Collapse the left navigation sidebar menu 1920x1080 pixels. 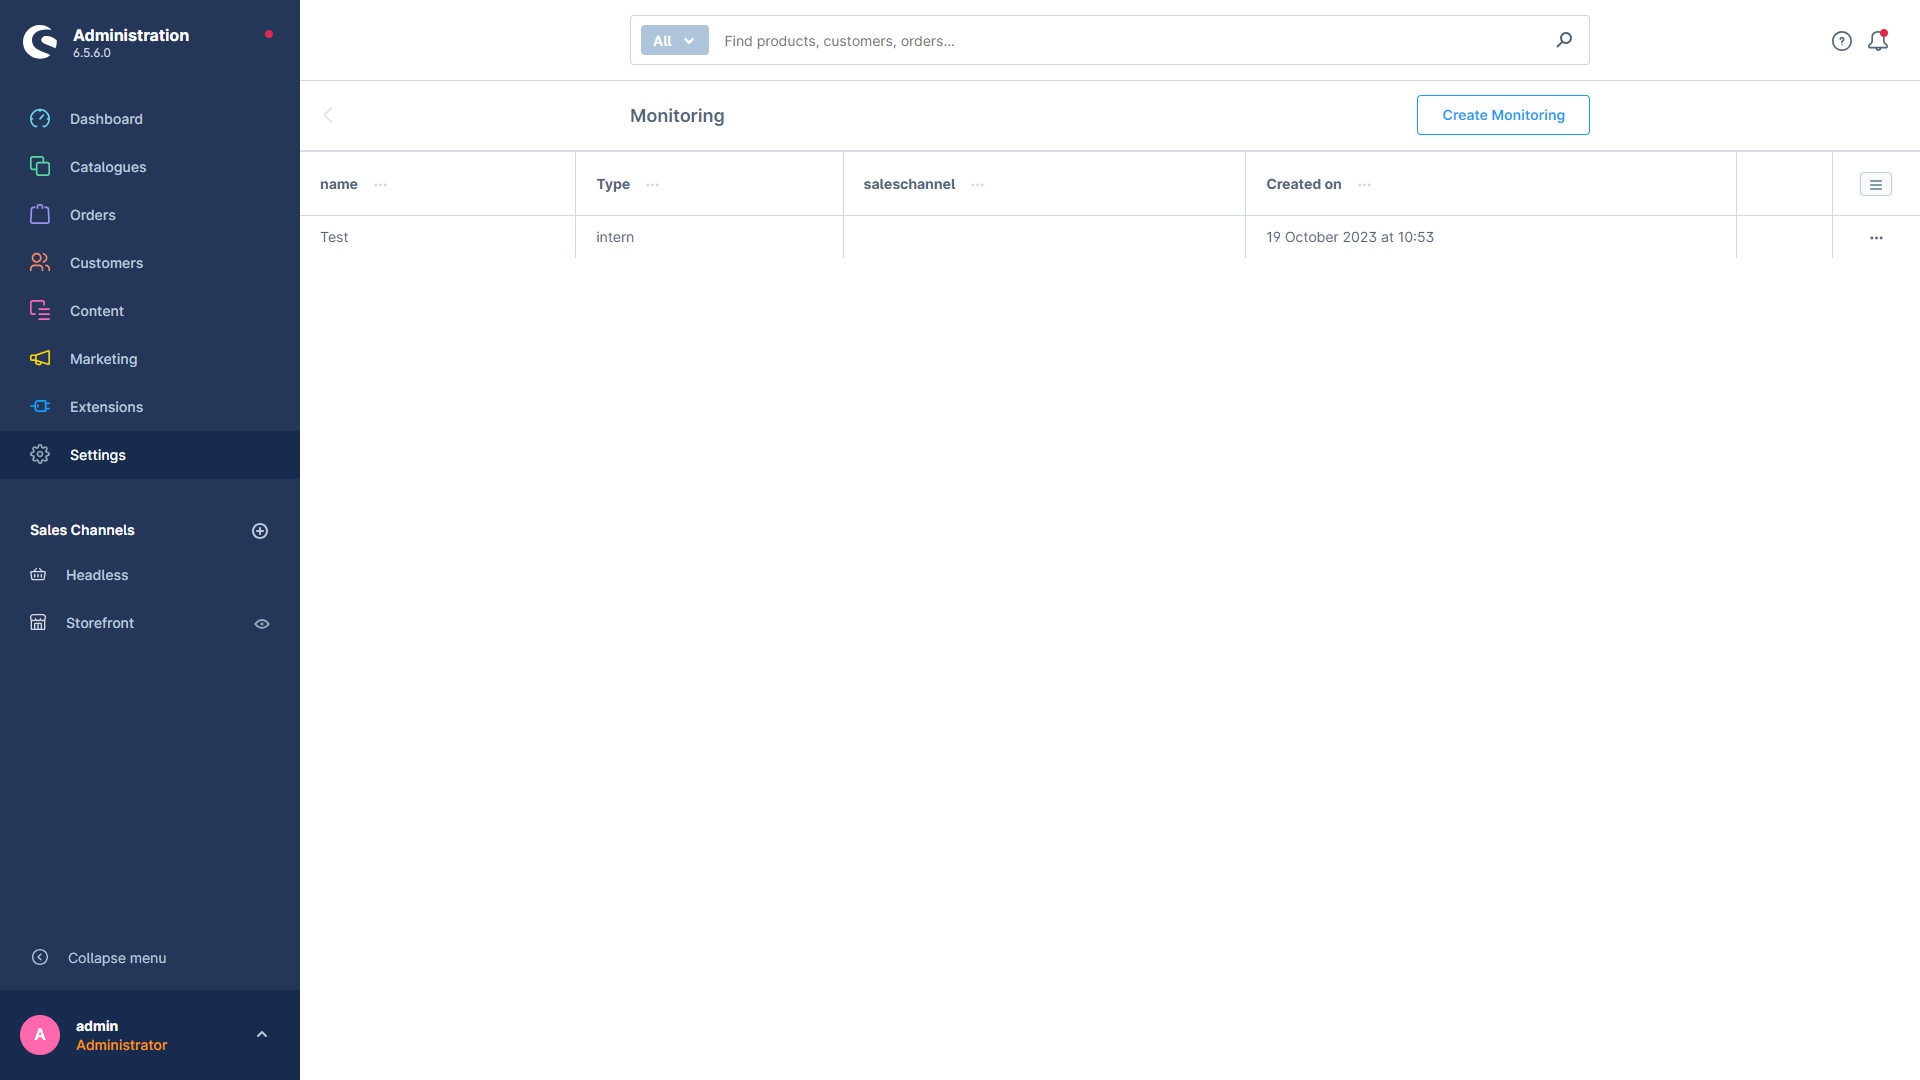coord(116,957)
